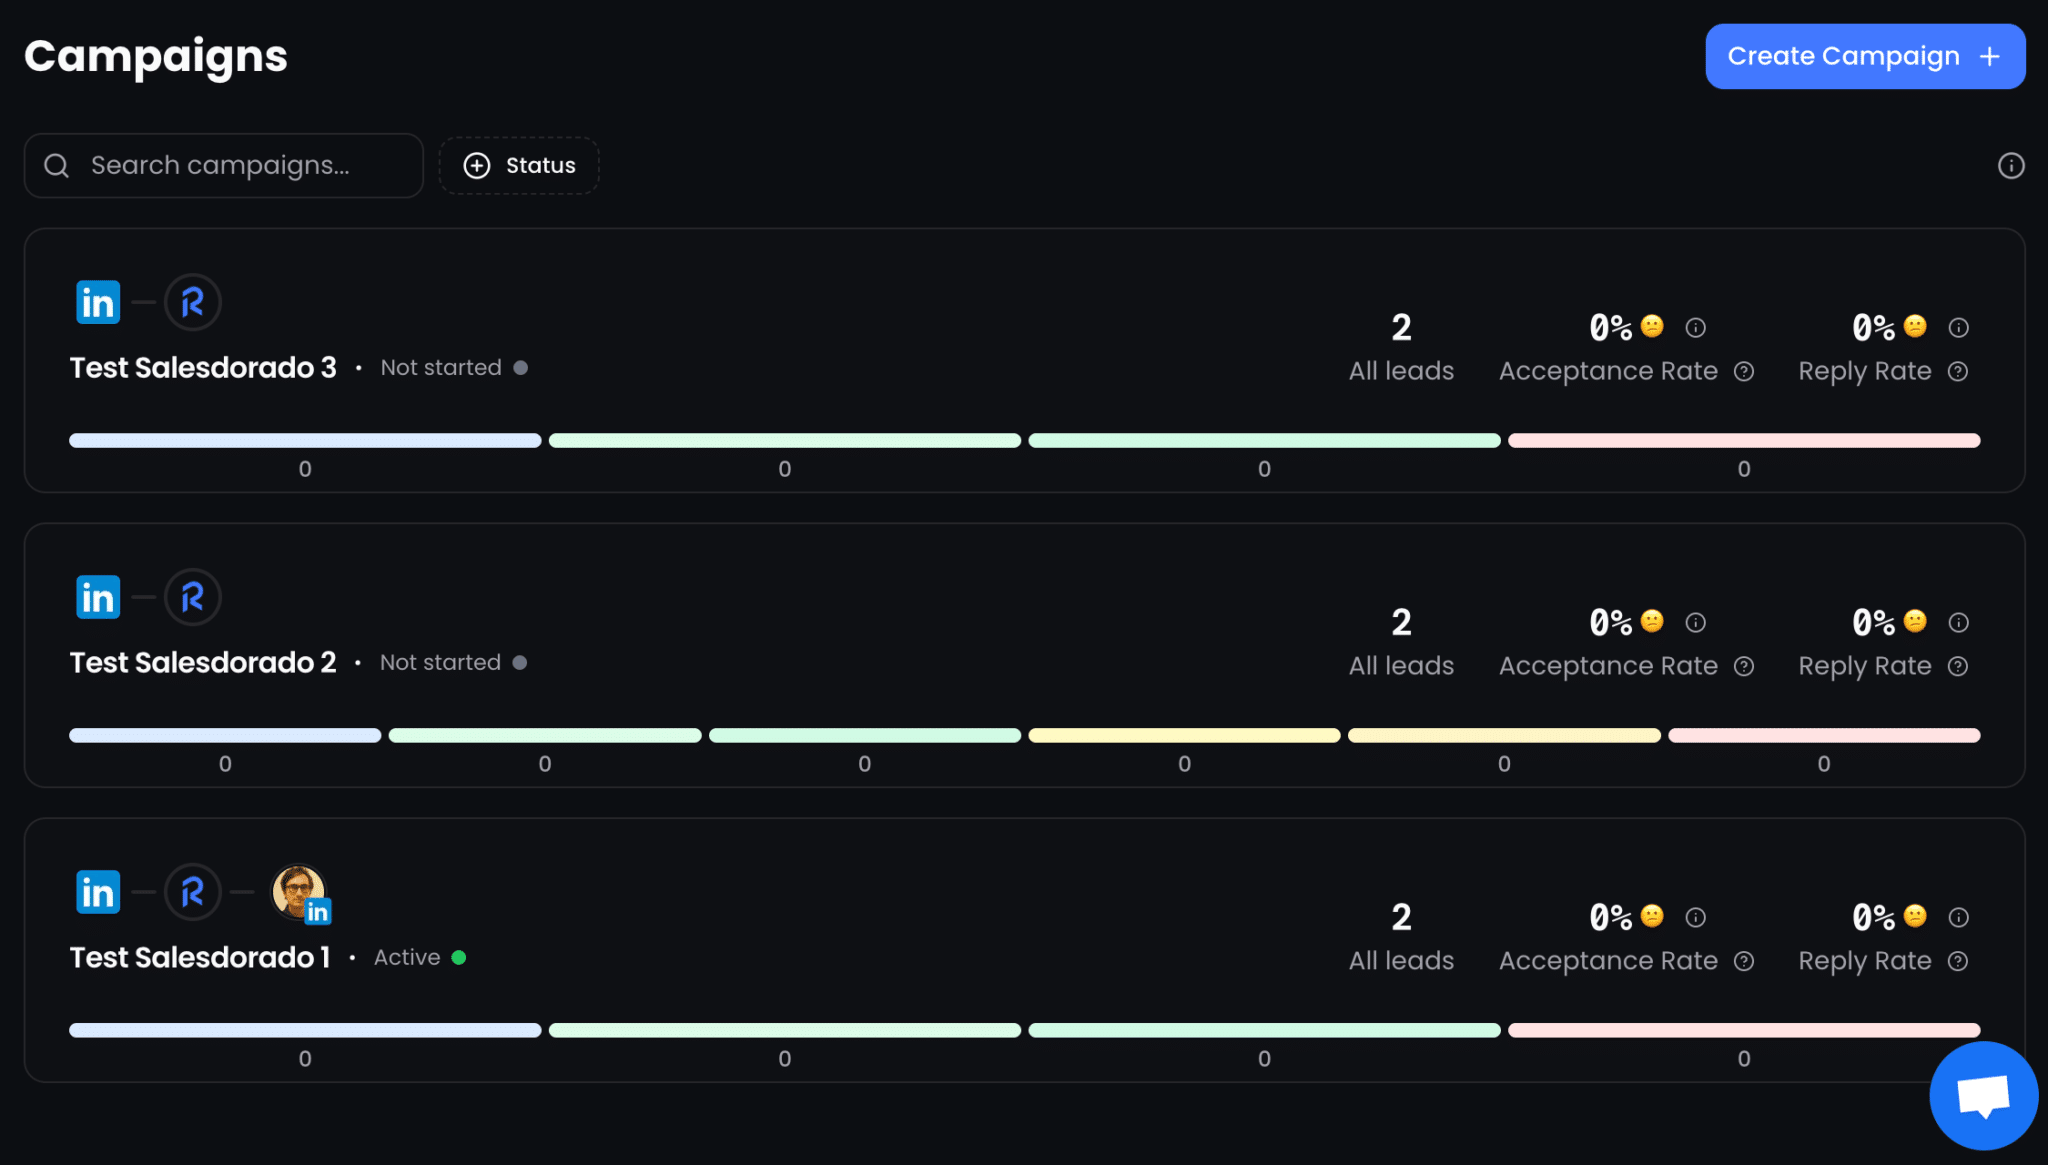Click info icon beside Acceptance 0% on Test Salesdorado 1
This screenshot has height=1165, width=2048.
click(1695, 917)
